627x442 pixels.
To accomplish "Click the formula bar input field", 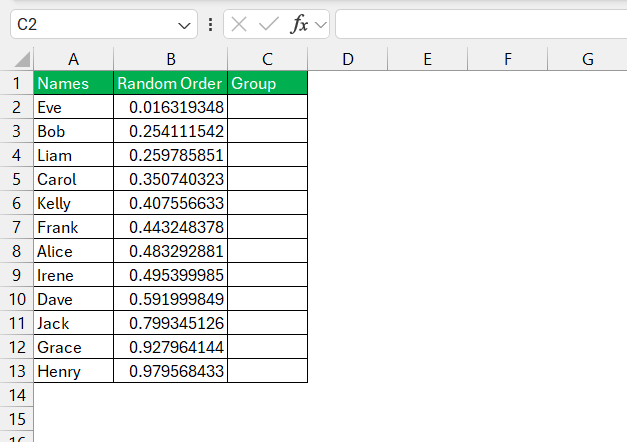I will point(481,24).
